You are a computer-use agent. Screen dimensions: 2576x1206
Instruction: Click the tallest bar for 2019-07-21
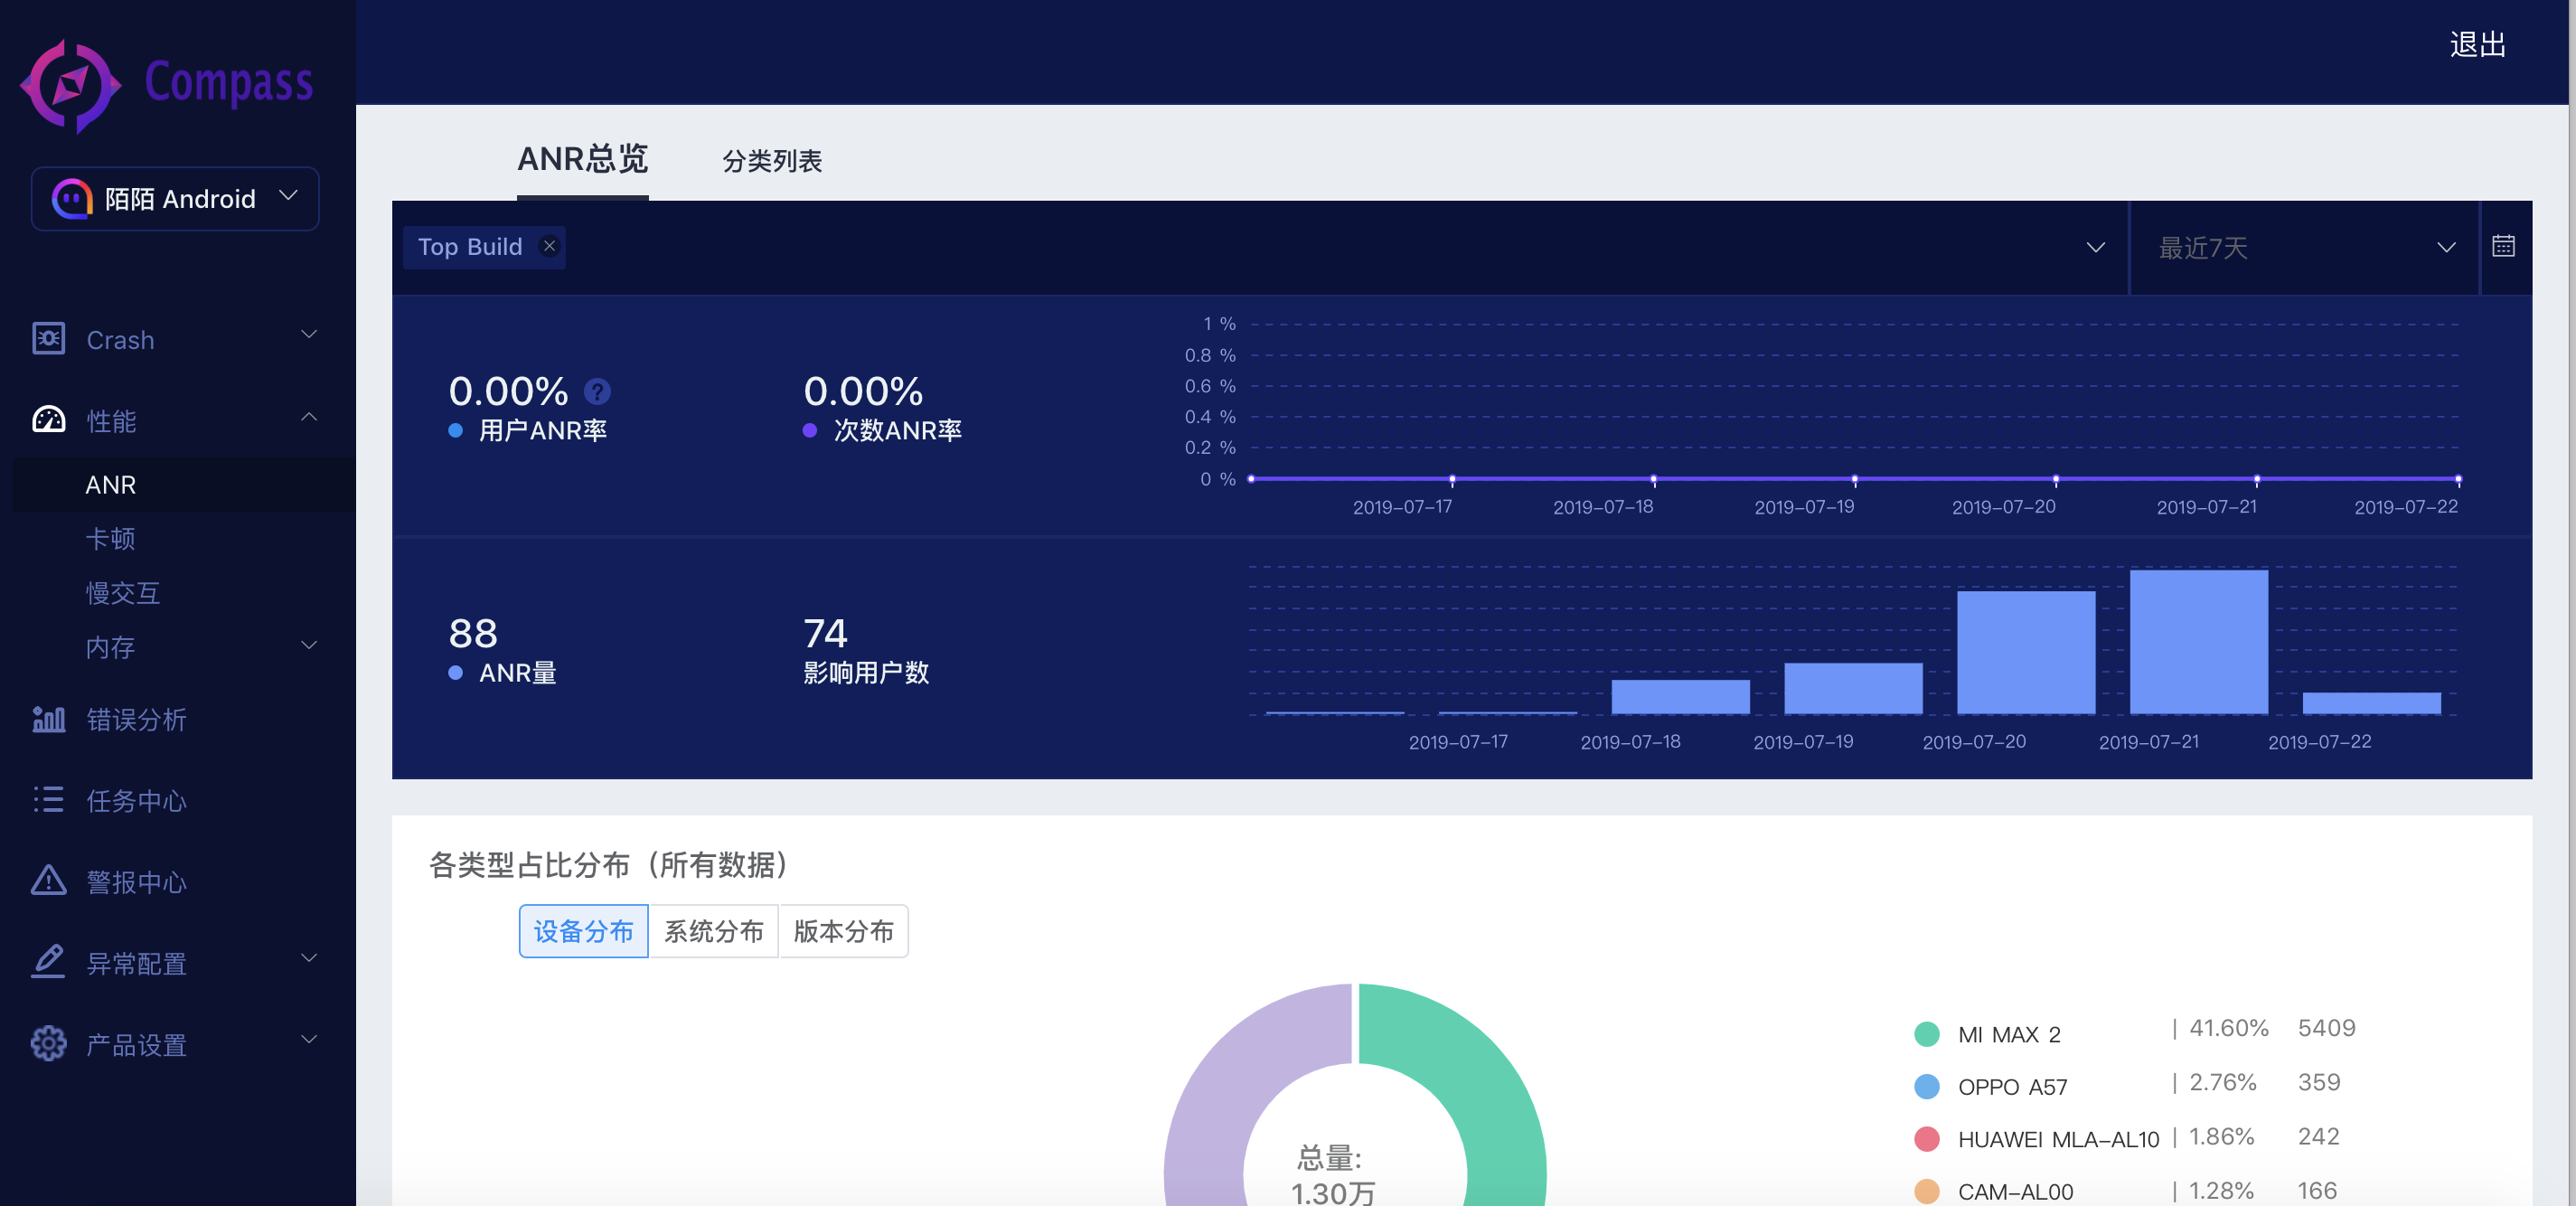coord(2199,642)
